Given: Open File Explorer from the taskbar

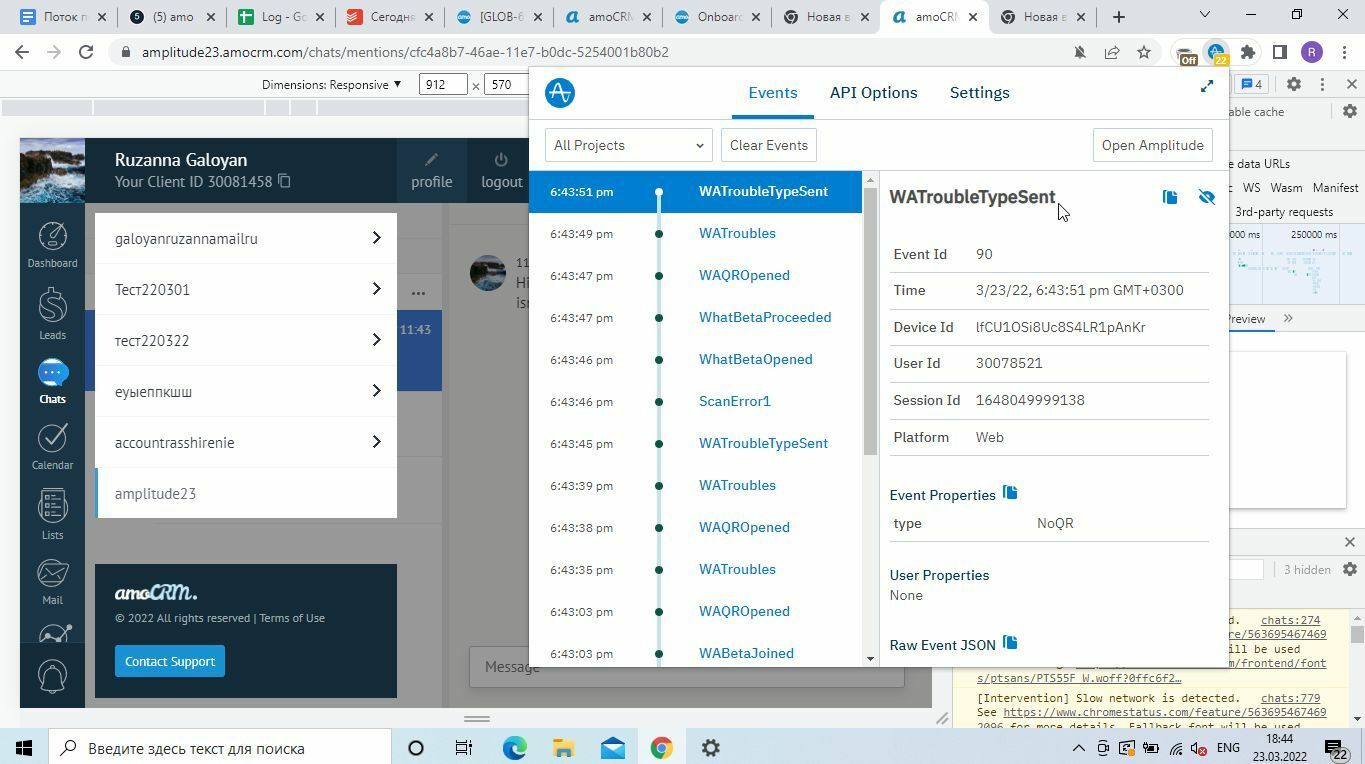Looking at the screenshot, I should [x=563, y=748].
